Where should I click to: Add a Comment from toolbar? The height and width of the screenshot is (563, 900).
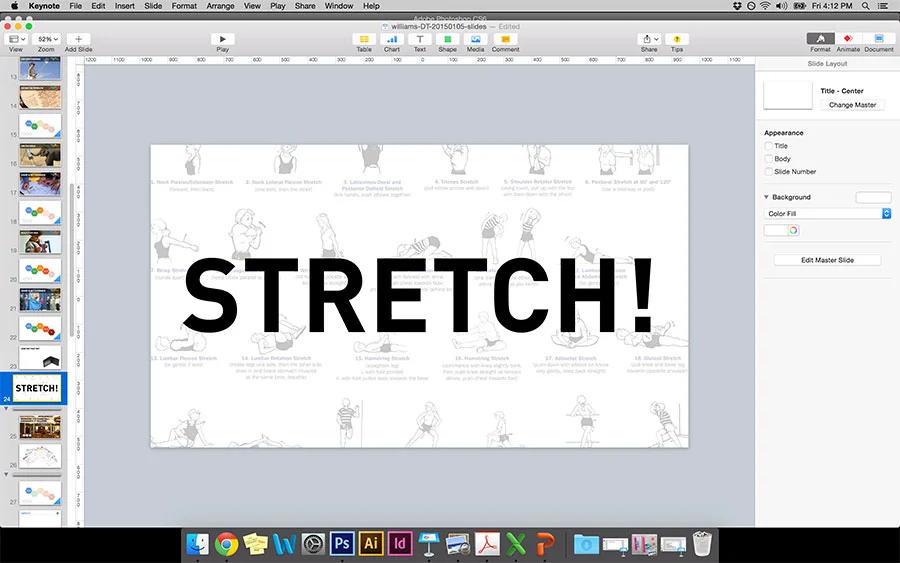click(x=506, y=39)
